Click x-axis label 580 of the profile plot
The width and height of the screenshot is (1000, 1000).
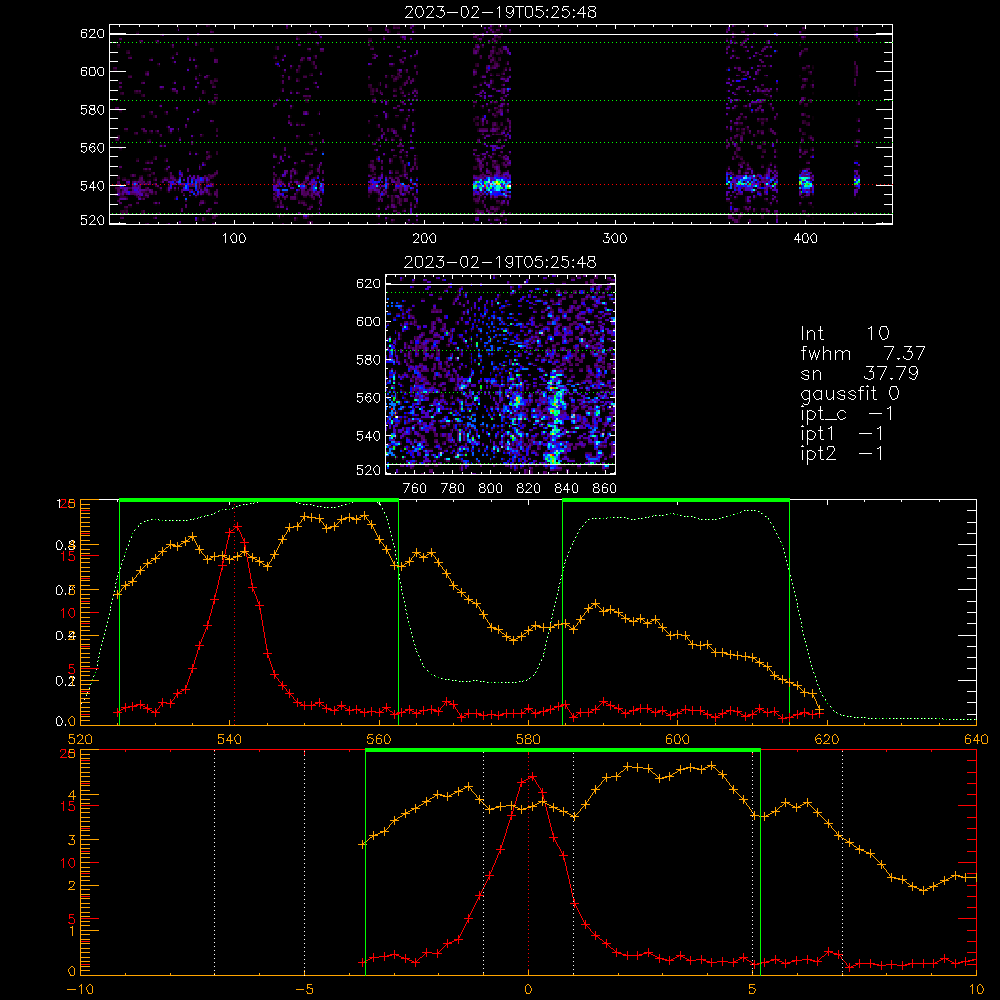coord(528,740)
